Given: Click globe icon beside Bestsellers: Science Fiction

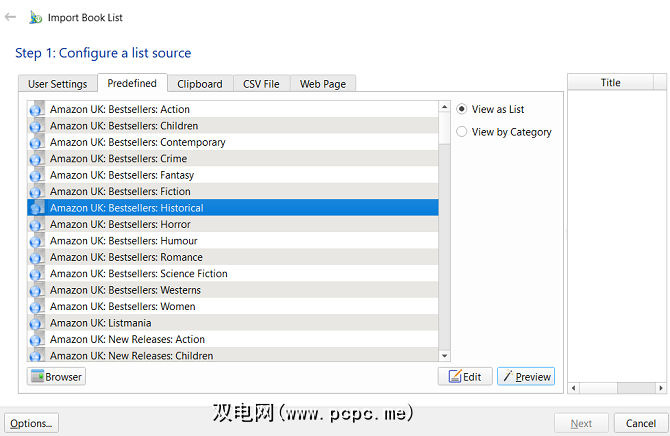Looking at the screenshot, I should (36, 274).
